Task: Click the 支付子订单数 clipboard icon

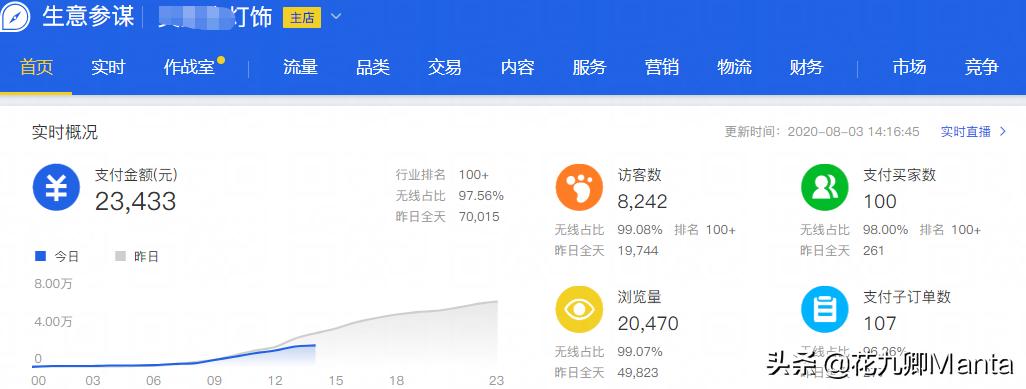Action: click(x=824, y=309)
